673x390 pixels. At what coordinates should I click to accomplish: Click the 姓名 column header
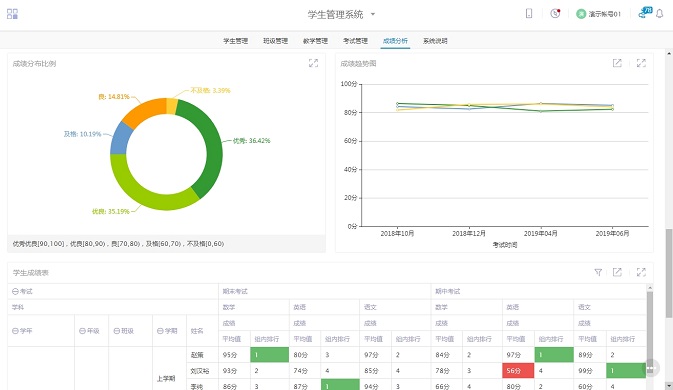[203, 331]
